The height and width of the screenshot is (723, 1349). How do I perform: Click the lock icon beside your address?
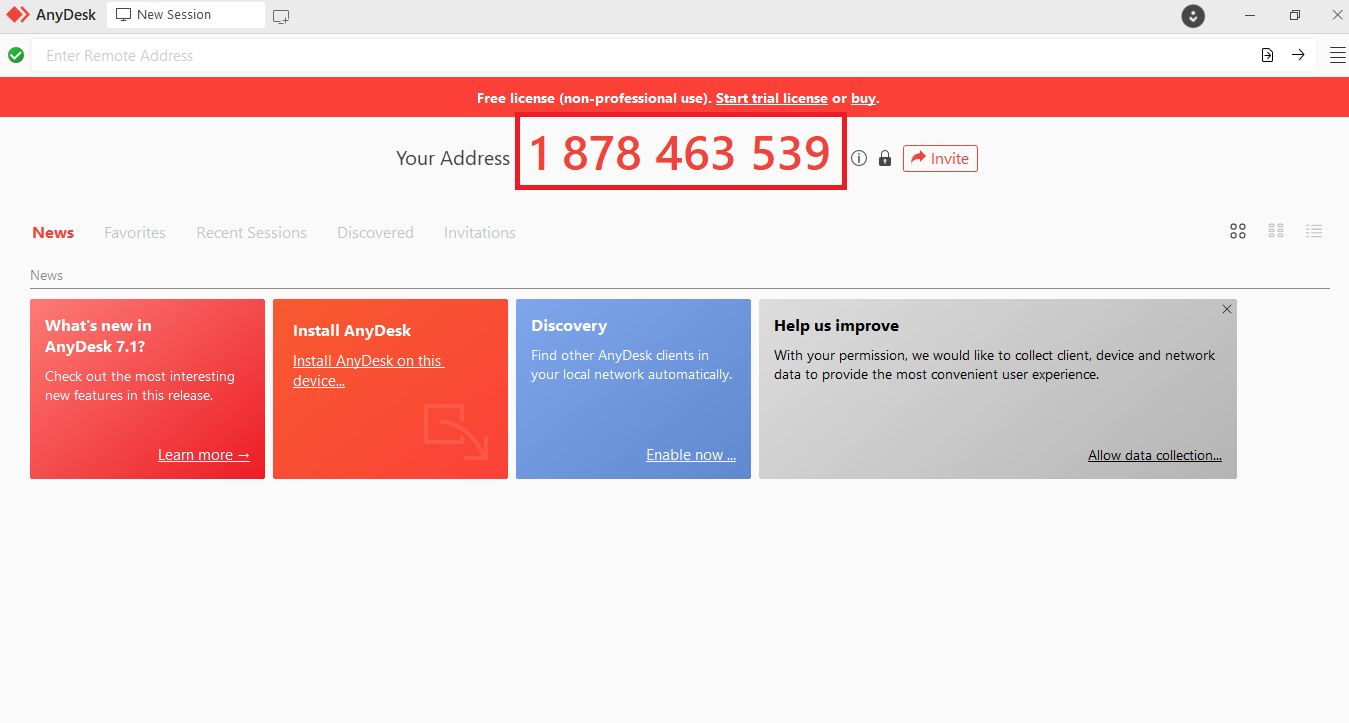tap(884, 158)
